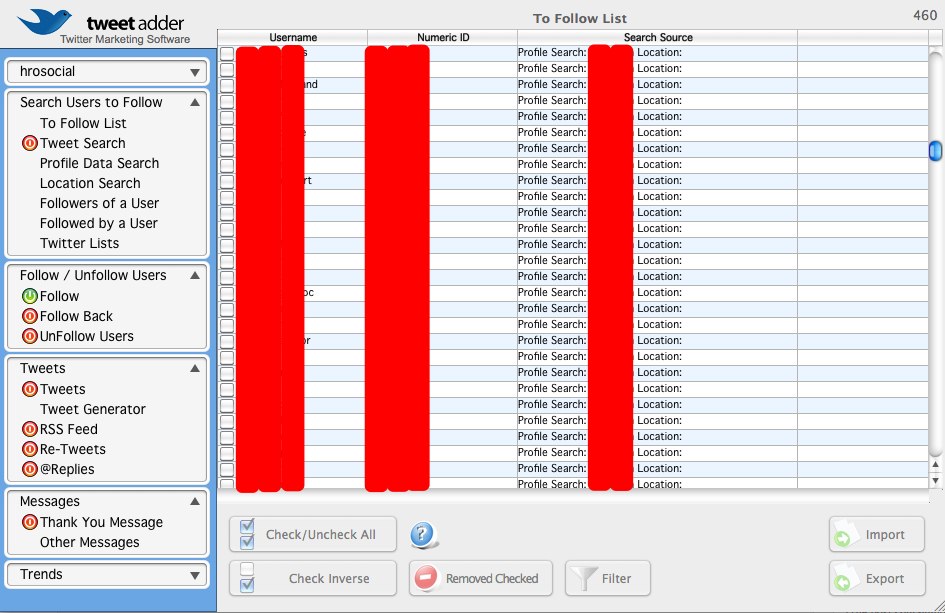This screenshot has width=945, height=613.
Task: Open Twitter Lists
Action: click(80, 243)
